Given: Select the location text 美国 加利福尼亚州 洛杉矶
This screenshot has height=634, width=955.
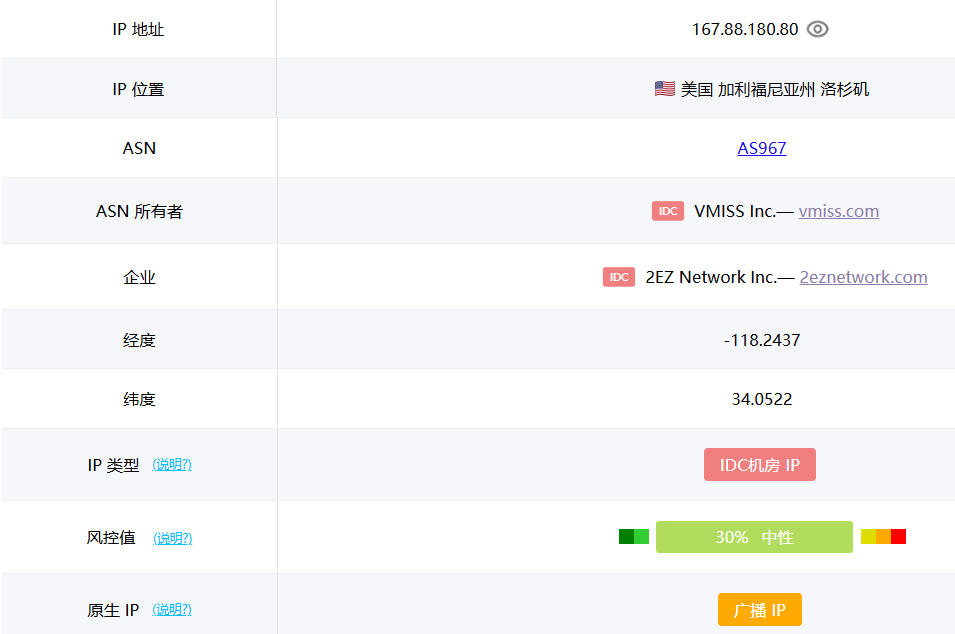Looking at the screenshot, I should pyautogui.click(x=774, y=90).
